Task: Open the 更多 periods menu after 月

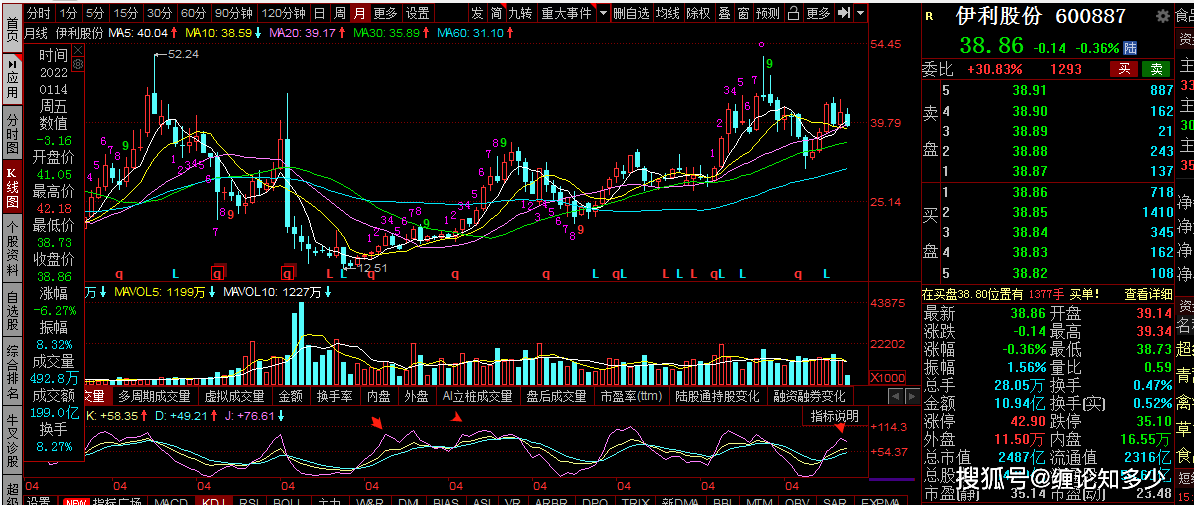Action: (x=385, y=13)
